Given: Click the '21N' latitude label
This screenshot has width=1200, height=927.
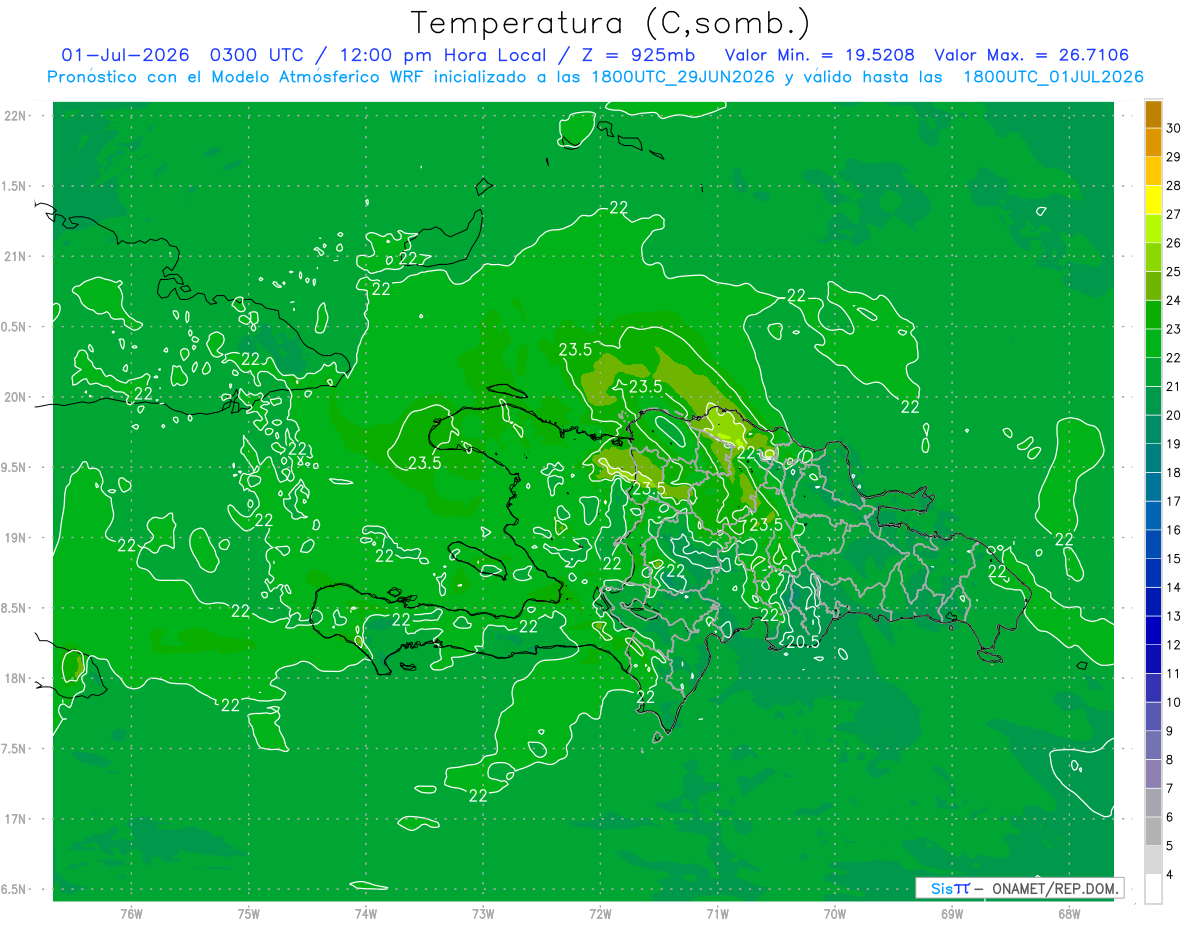Looking at the screenshot, I should [x=15, y=256].
